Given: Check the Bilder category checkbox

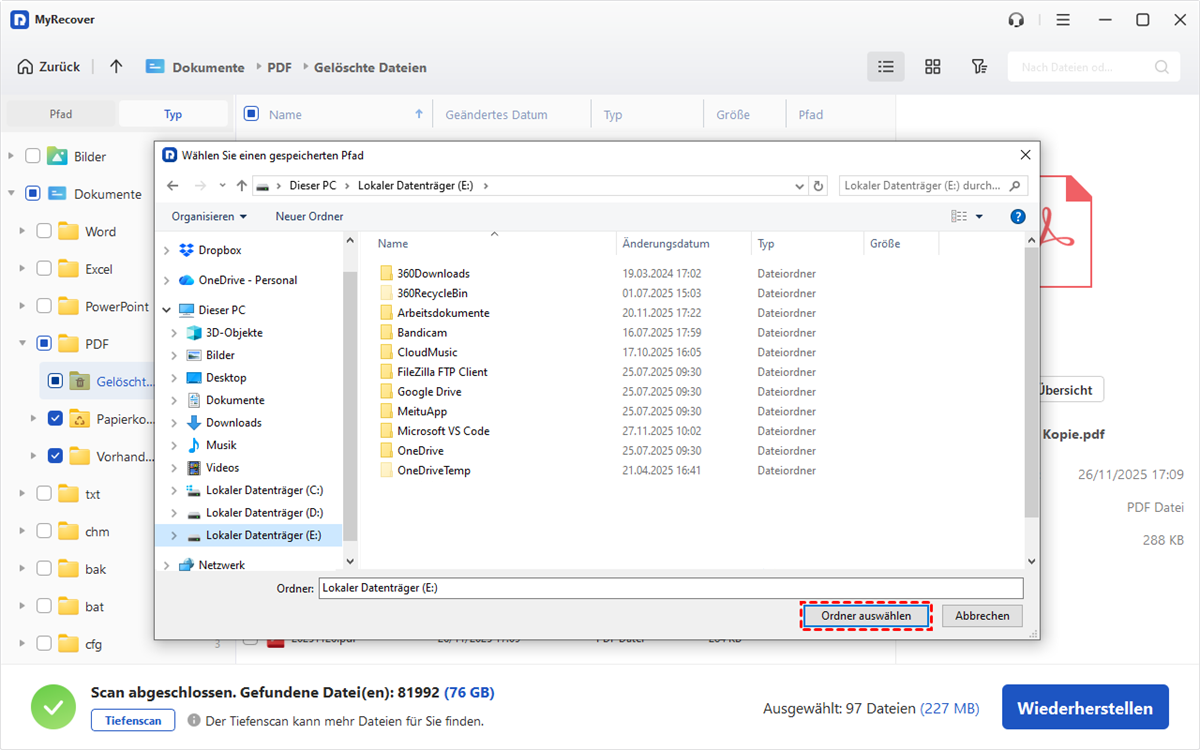Looking at the screenshot, I should [x=33, y=156].
